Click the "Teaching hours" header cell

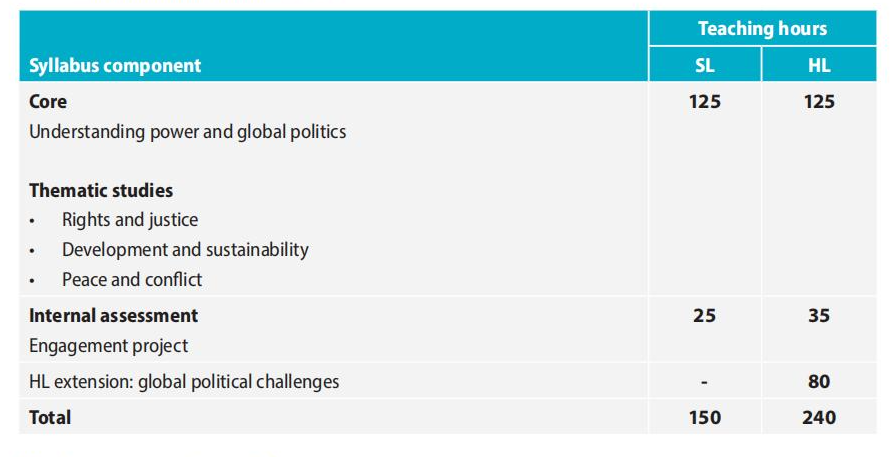point(762,29)
